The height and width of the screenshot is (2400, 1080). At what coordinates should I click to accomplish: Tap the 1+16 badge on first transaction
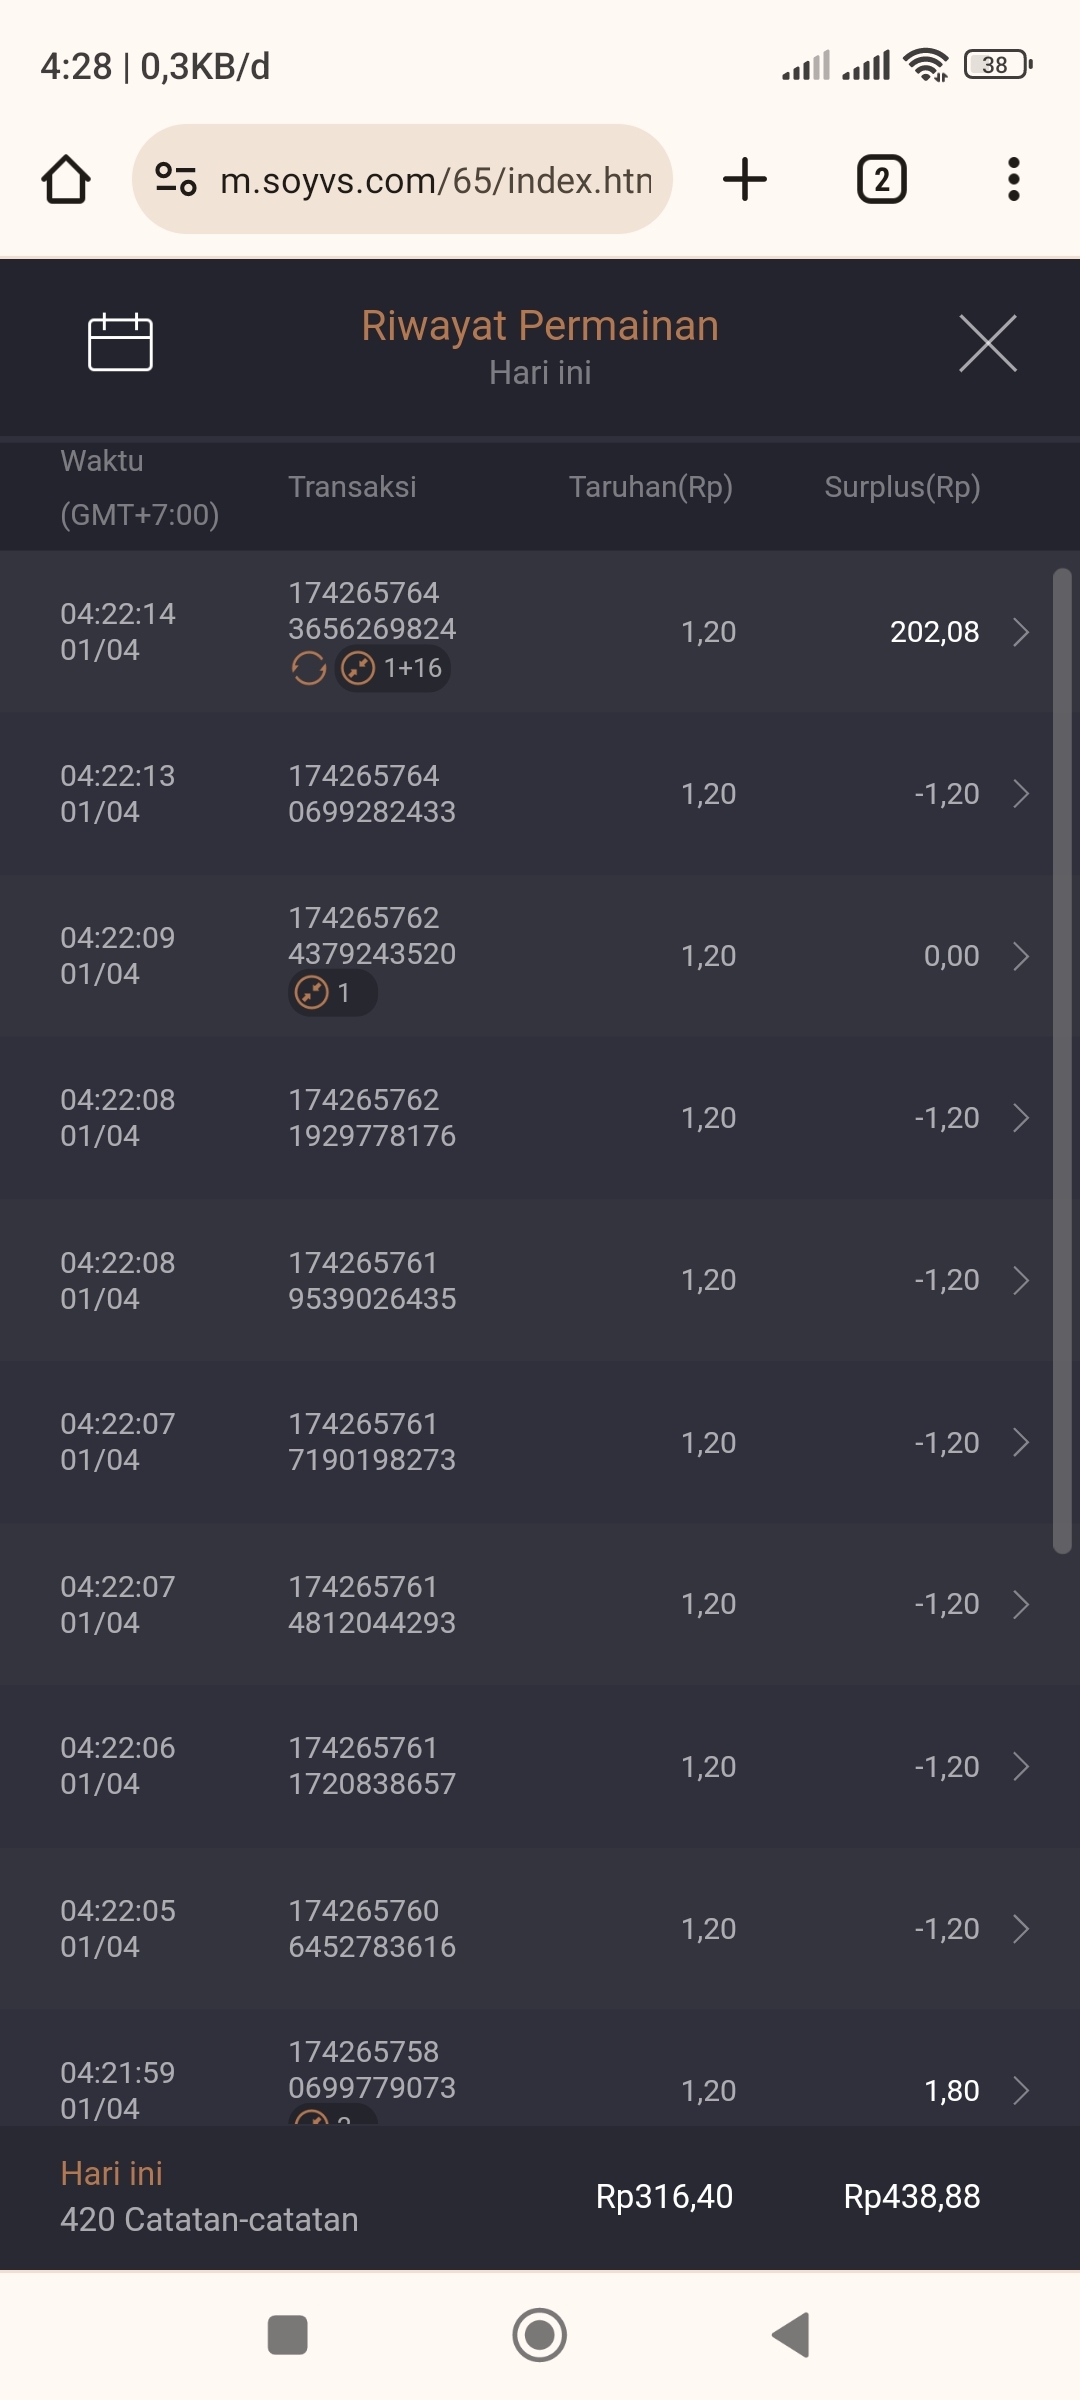(x=393, y=668)
